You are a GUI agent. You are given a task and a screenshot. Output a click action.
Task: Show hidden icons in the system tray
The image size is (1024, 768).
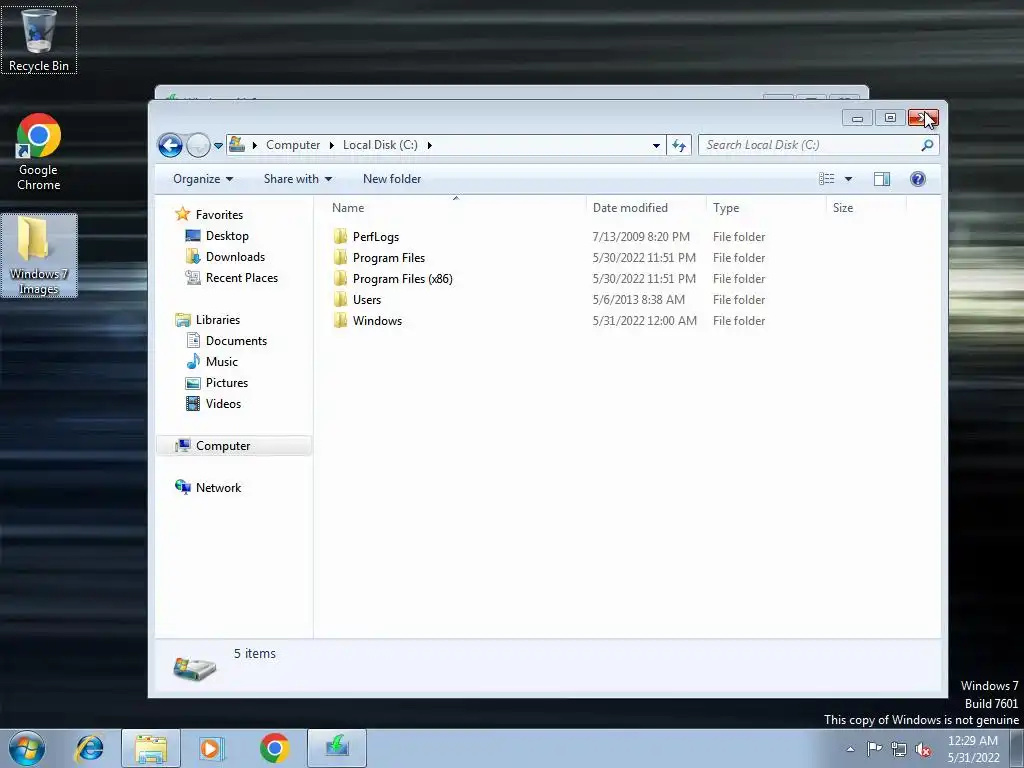pyautogui.click(x=850, y=749)
